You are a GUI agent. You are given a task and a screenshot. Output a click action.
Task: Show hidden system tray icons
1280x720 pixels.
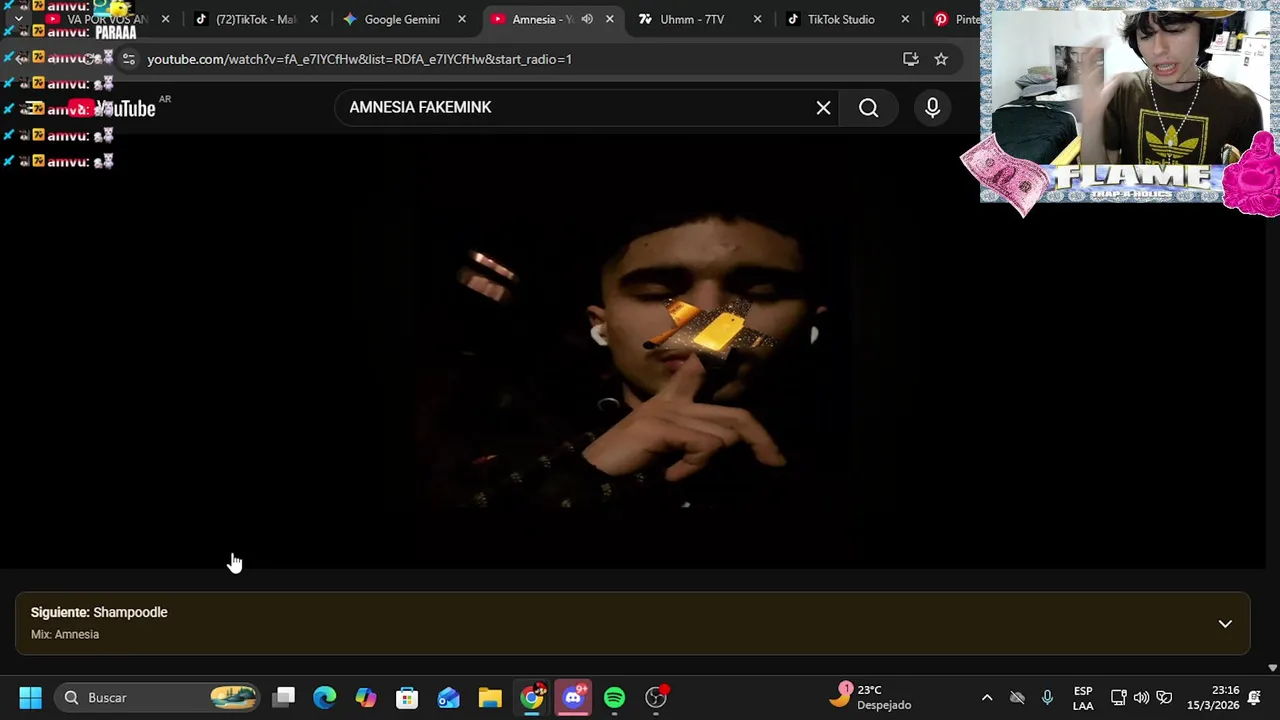click(x=987, y=697)
